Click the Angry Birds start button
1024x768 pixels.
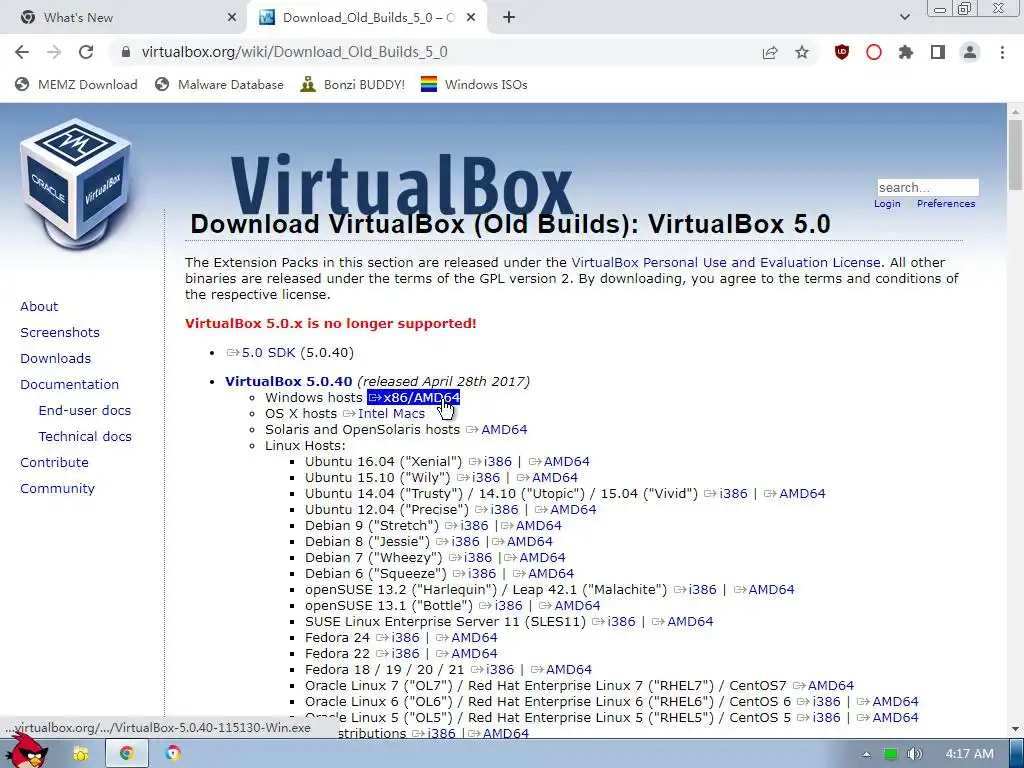(x=27, y=752)
